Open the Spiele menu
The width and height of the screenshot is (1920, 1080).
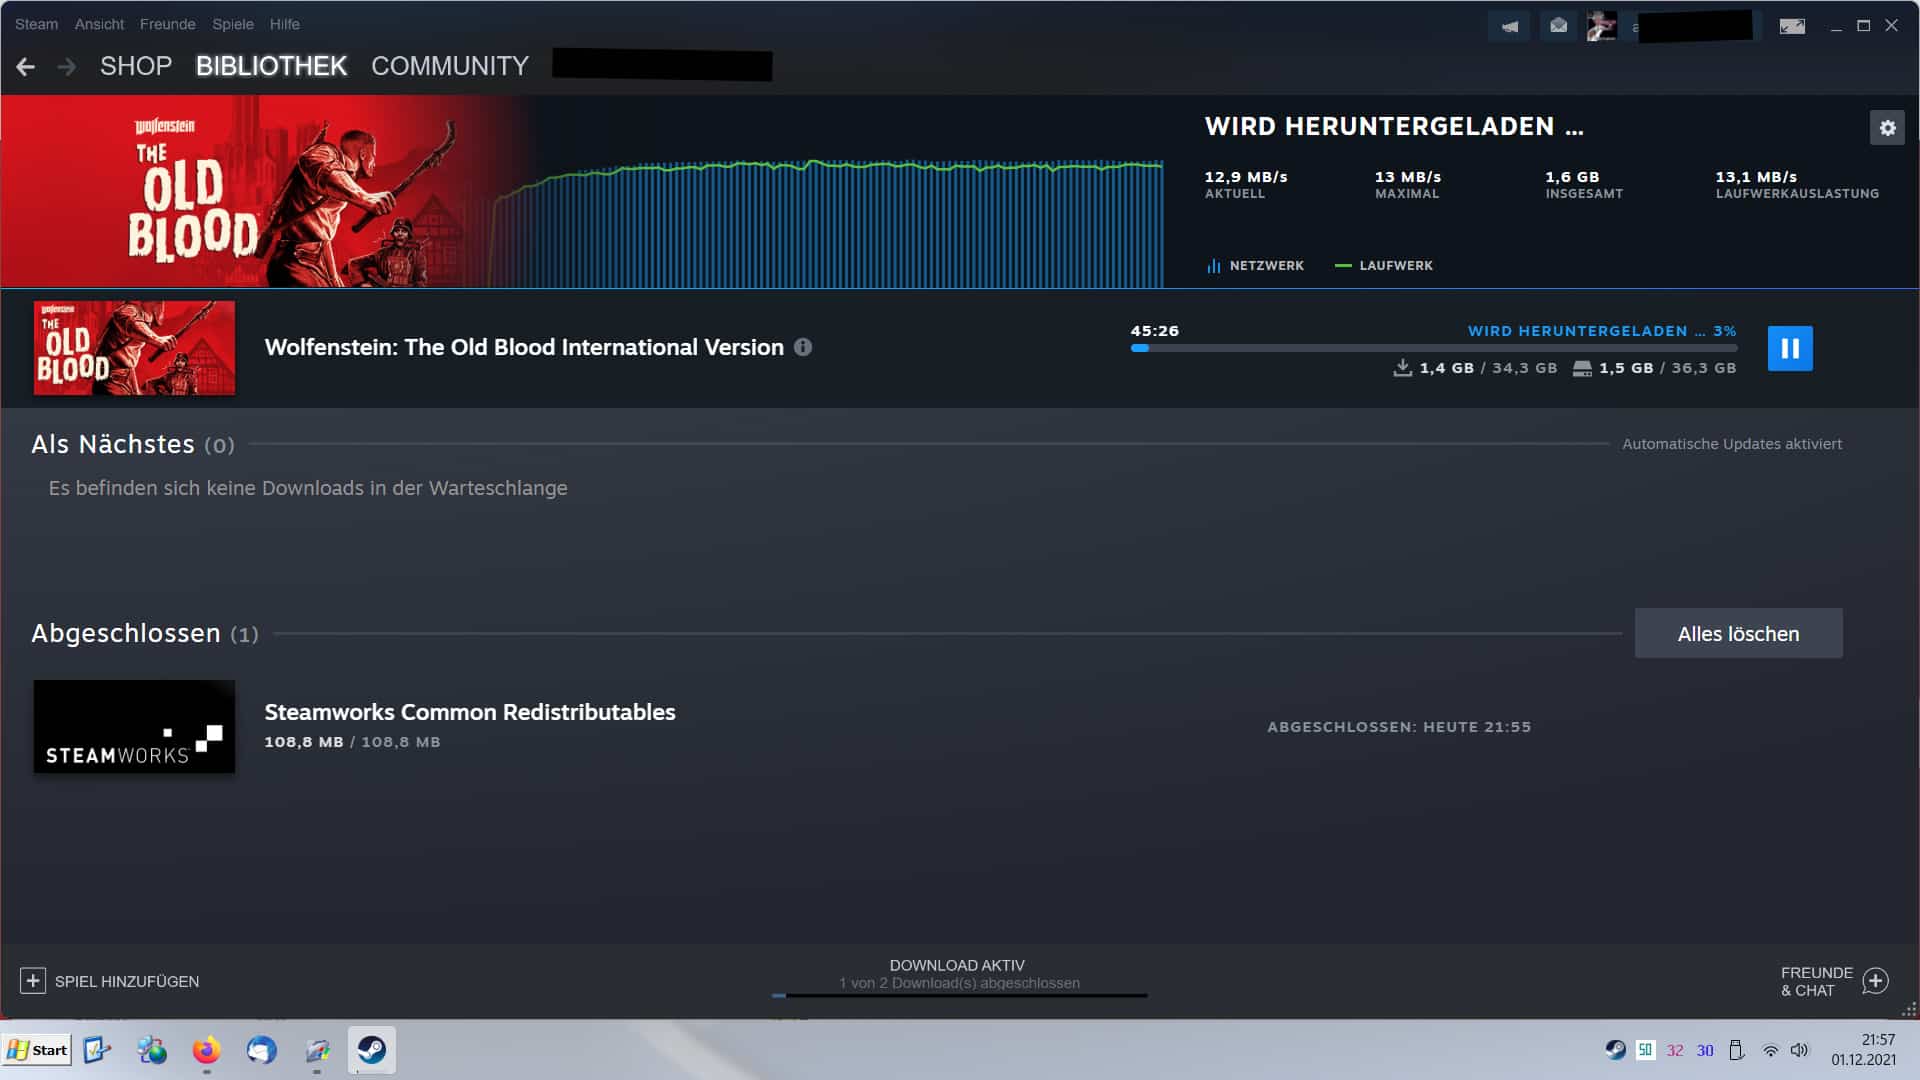pos(232,24)
